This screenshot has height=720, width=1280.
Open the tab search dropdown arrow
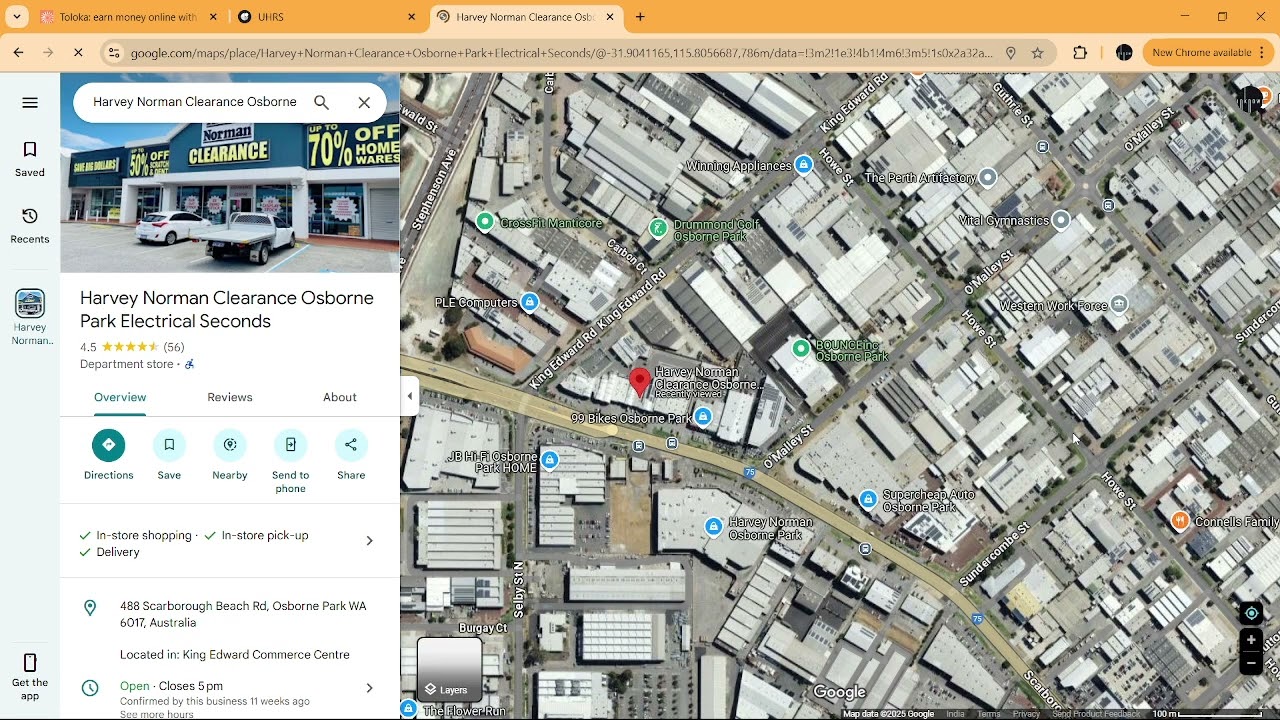click(x=17, y=17)
